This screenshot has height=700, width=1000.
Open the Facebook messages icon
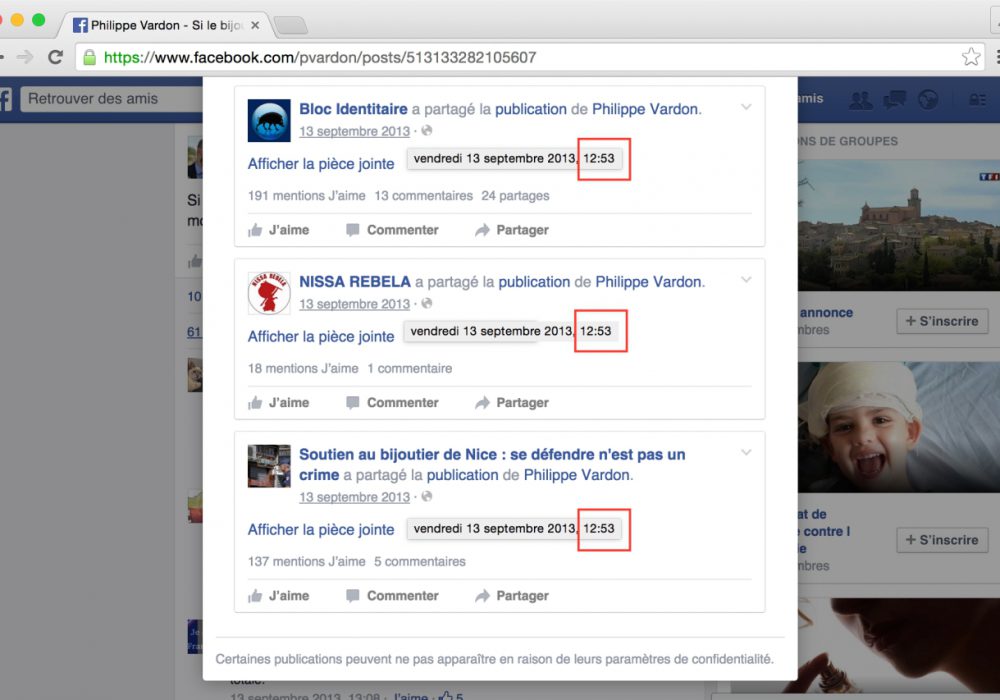pos(894,99)
